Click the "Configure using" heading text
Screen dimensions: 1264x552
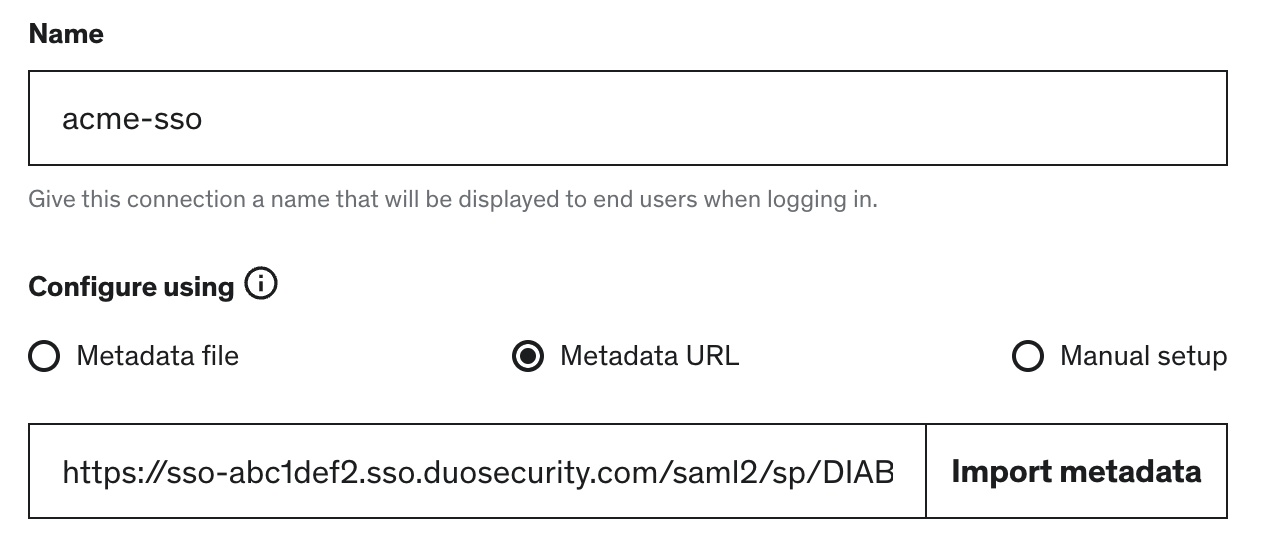(131, 287)
